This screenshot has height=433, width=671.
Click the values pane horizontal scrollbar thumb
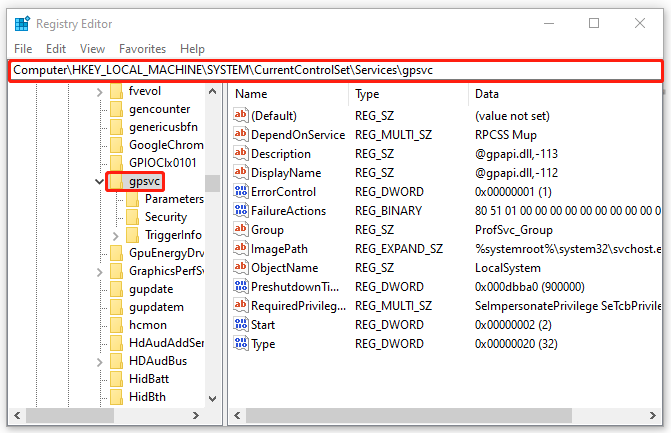(x=408, y=415)
